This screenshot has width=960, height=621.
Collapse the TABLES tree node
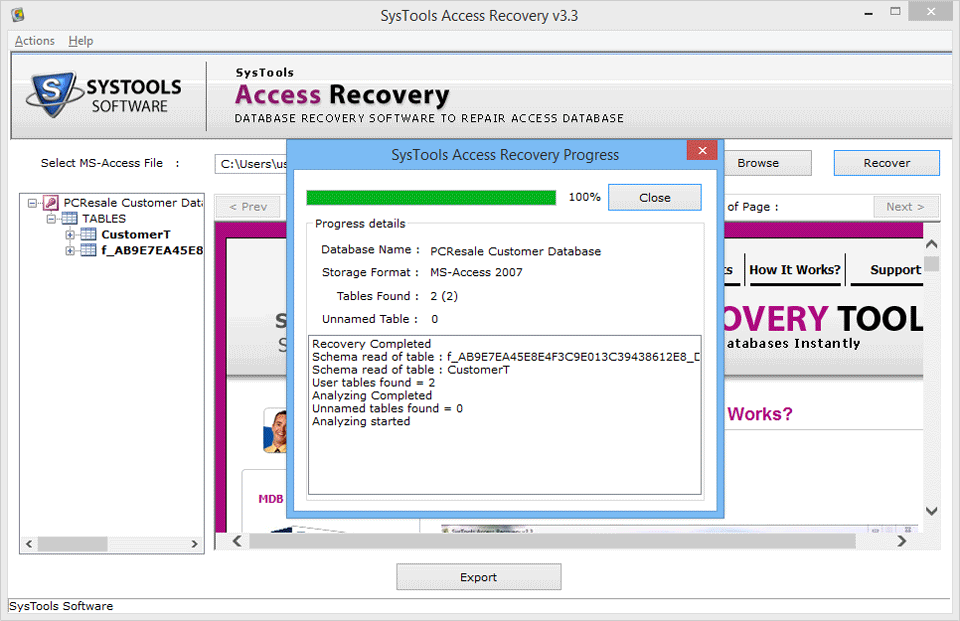pyautogui.click(x=51, y=219)
